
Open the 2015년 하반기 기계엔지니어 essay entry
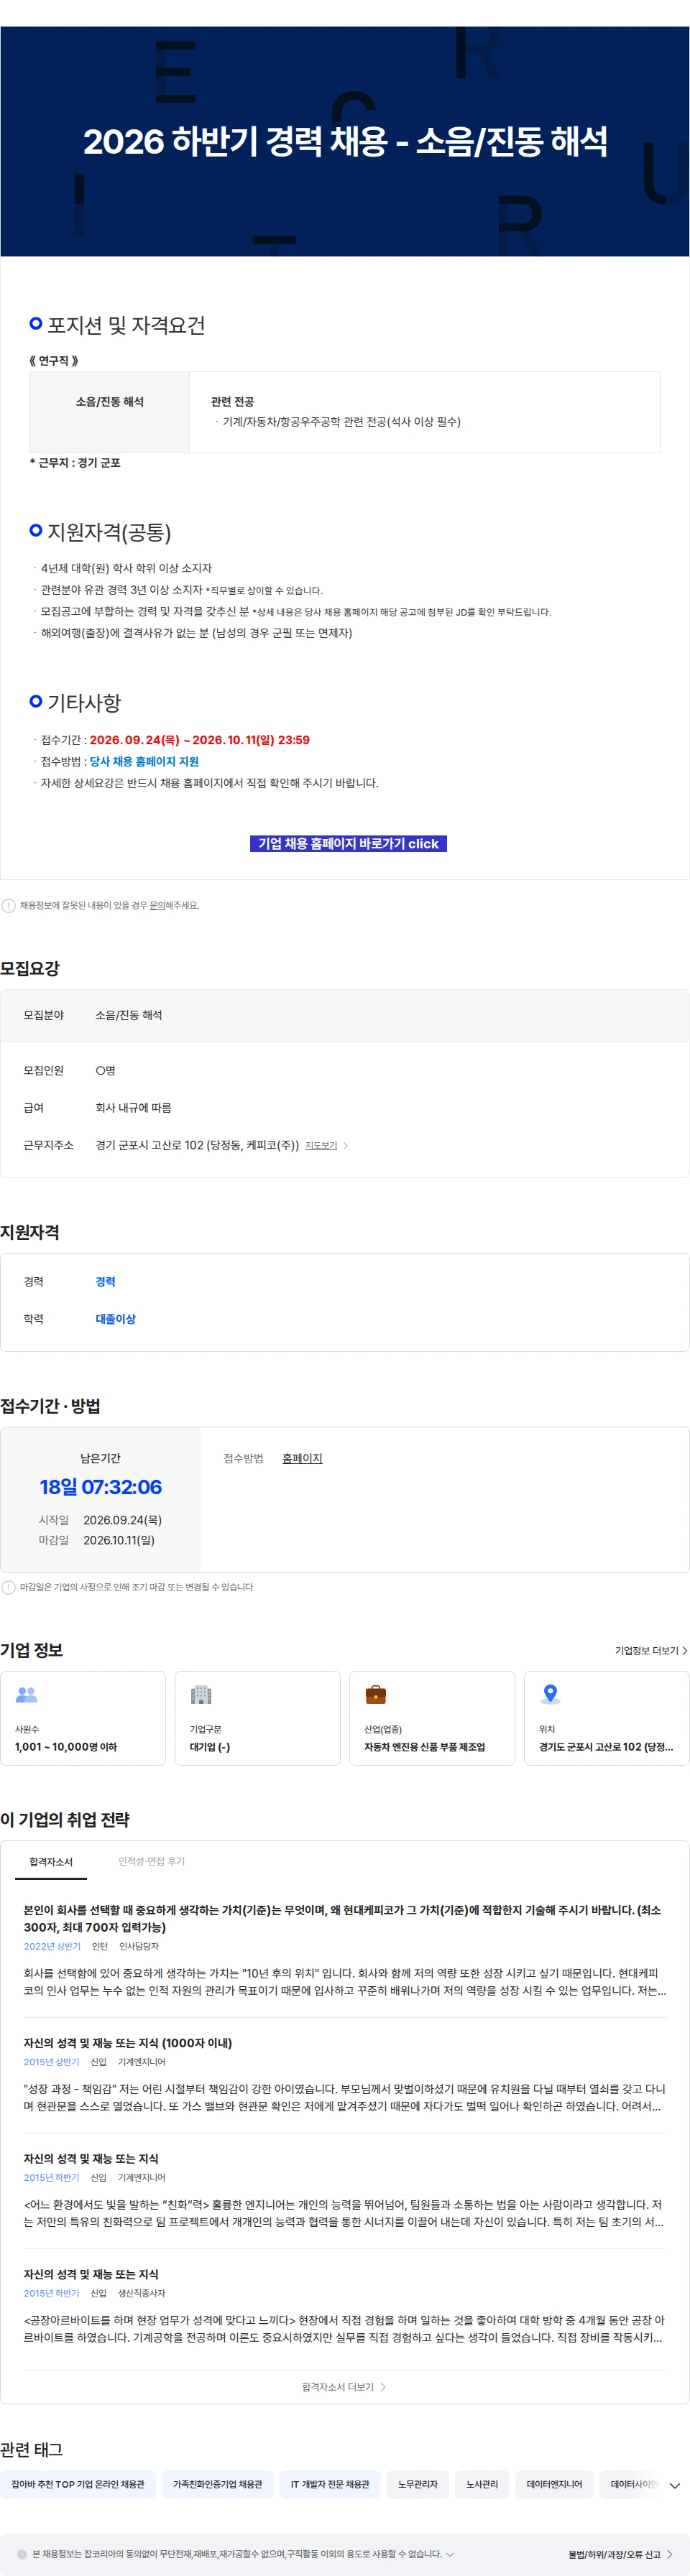345,2191
